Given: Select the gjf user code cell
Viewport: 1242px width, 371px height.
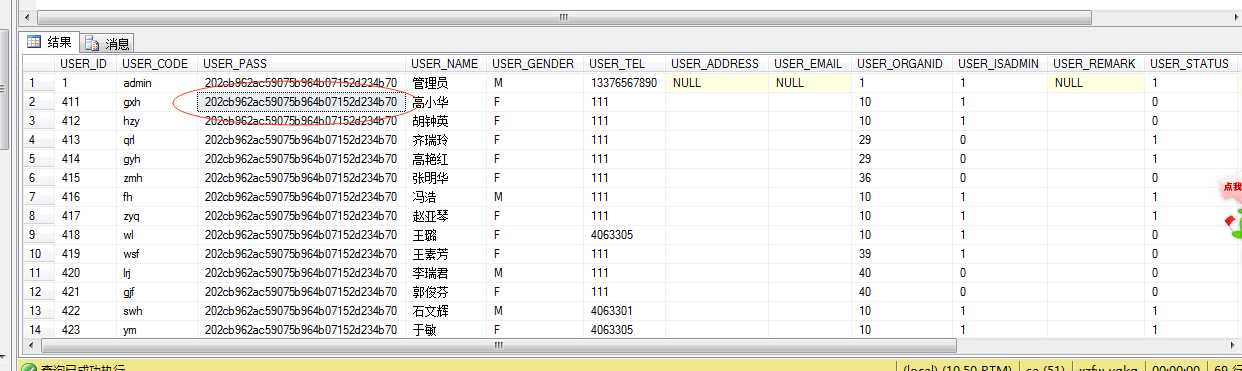Looking at the screenshot, I should pyautogui.click(x=157, y=292).
